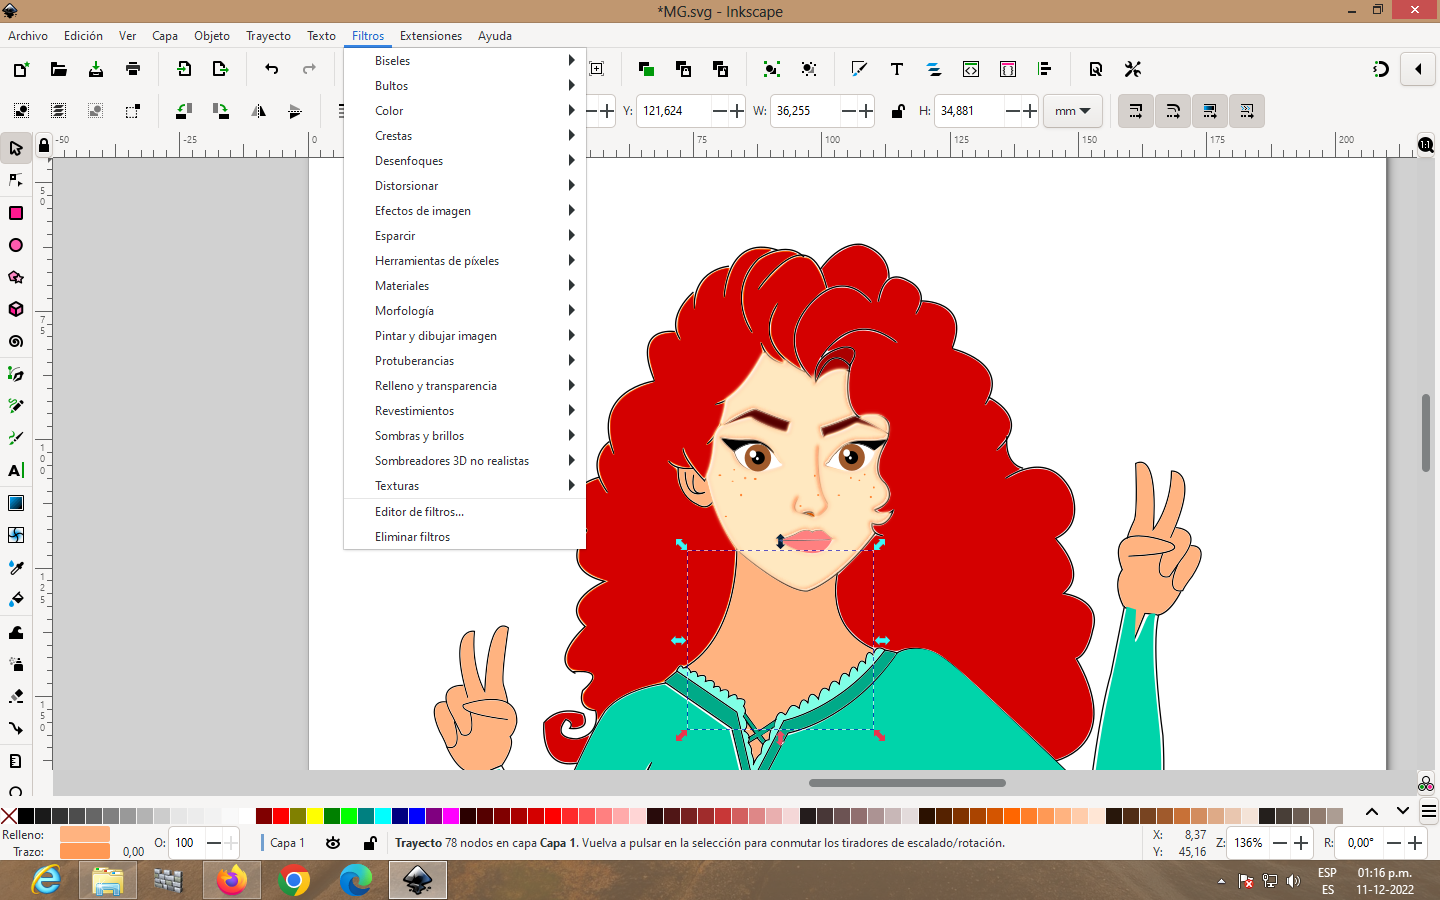Click Eliminar filtros
Image resolution: width=1440 pixels, height=900 pixels.
[x=464, y=537]
